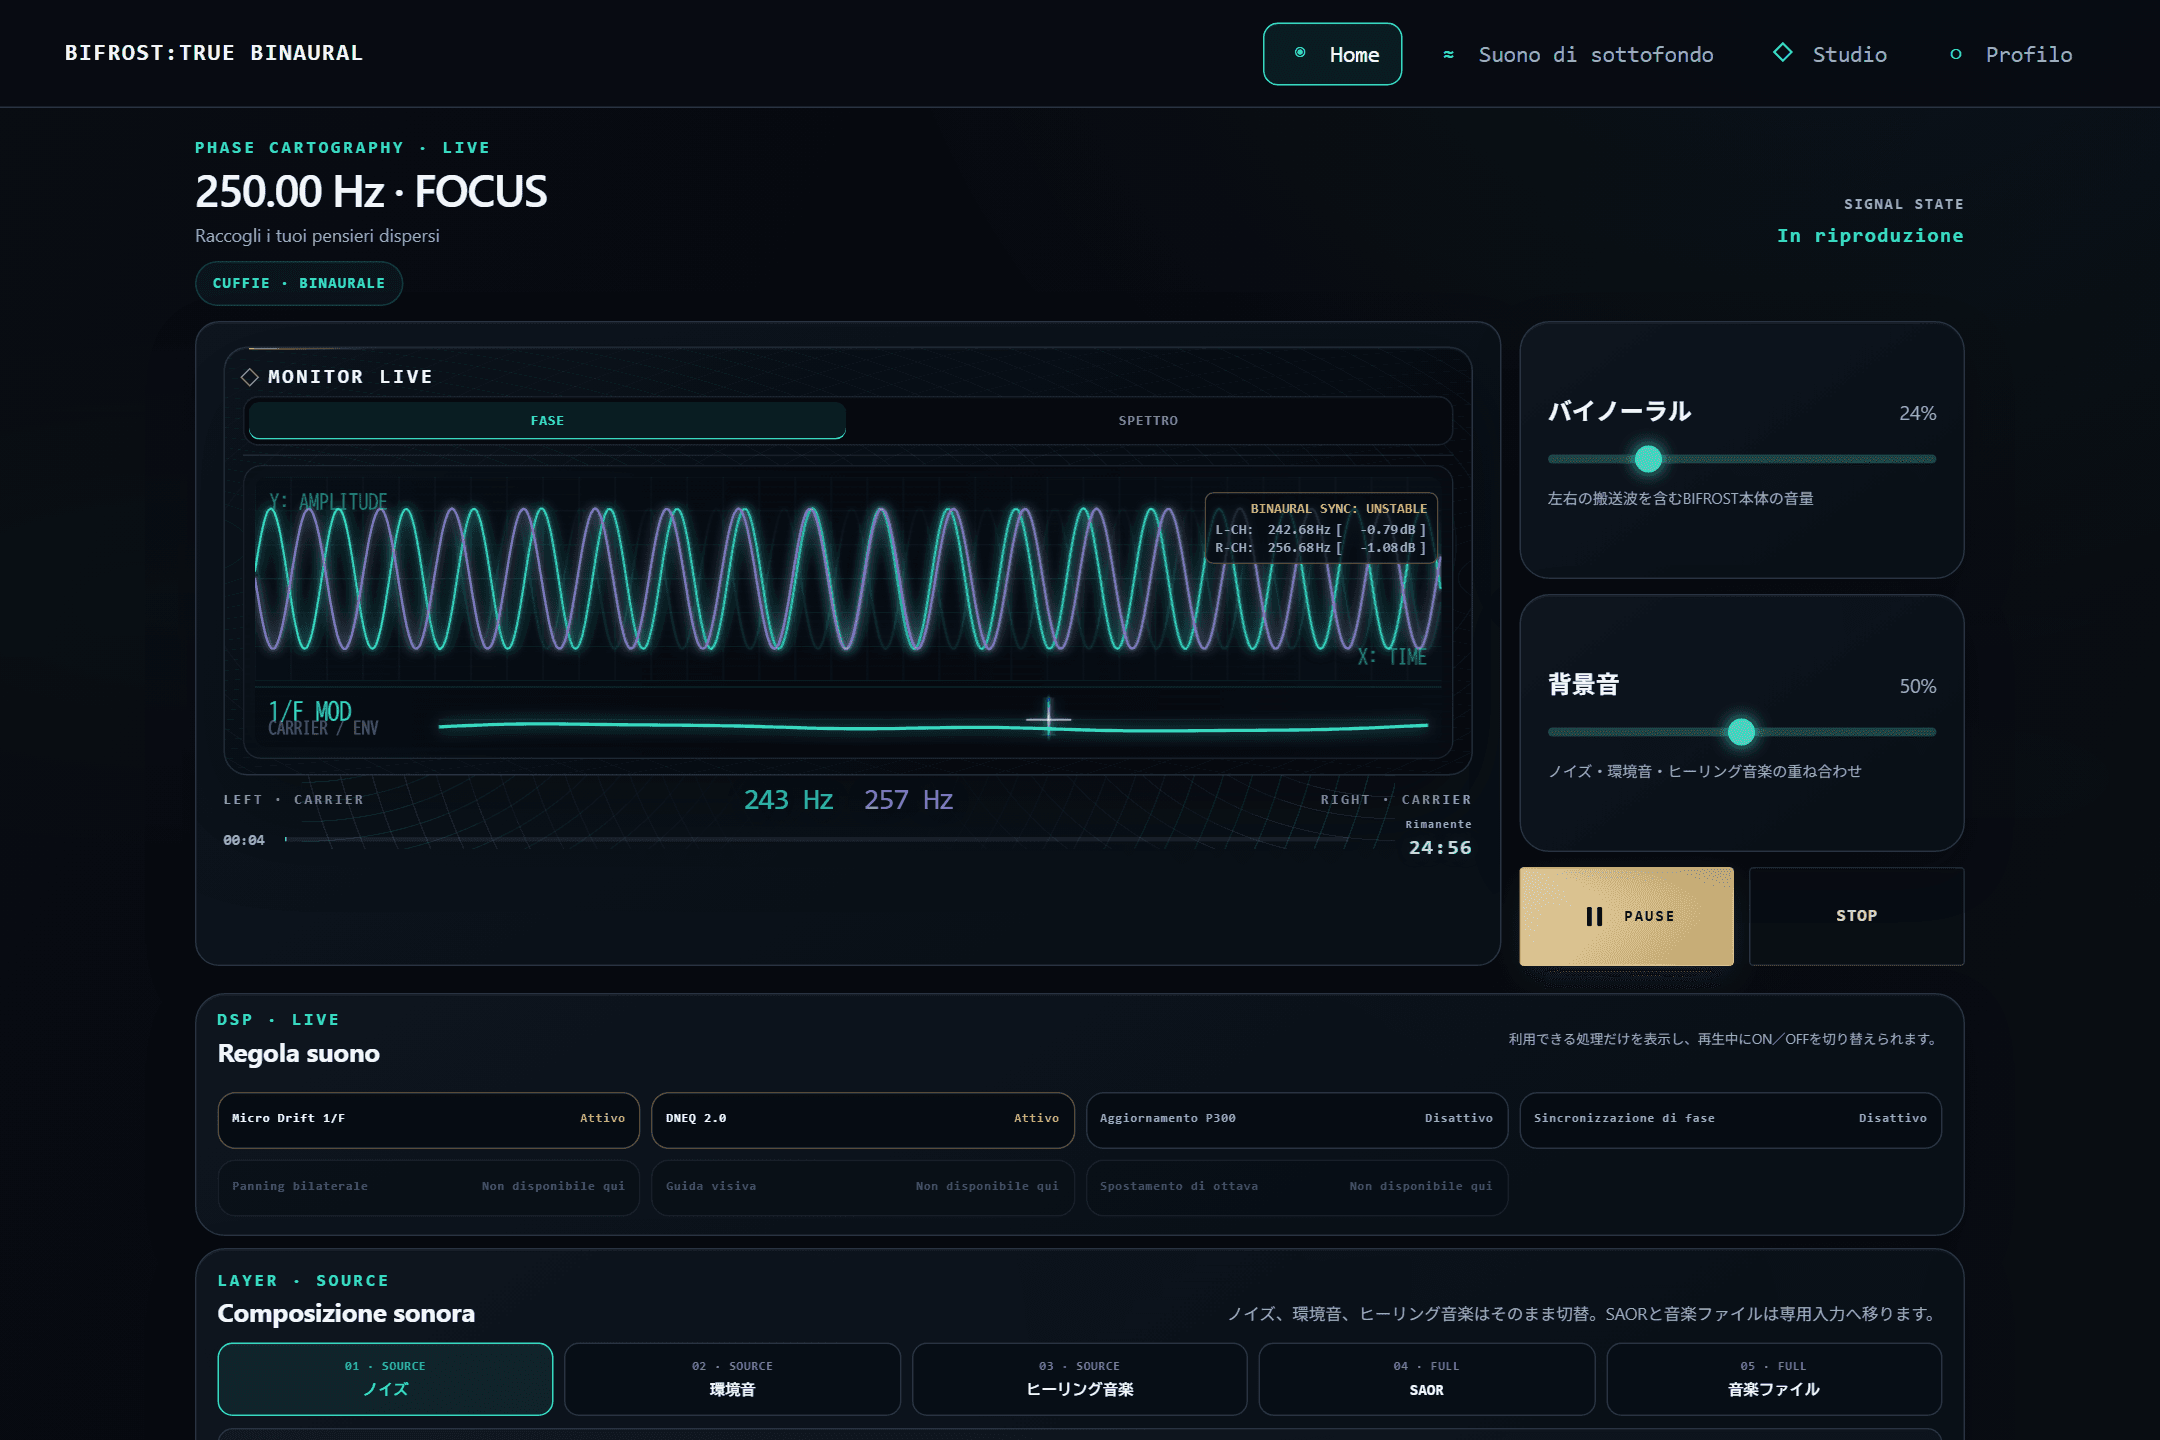This screenshot has height=1440, width=2160.
Task: Open the Home navigation tab
Action: tap(1332, 54)
